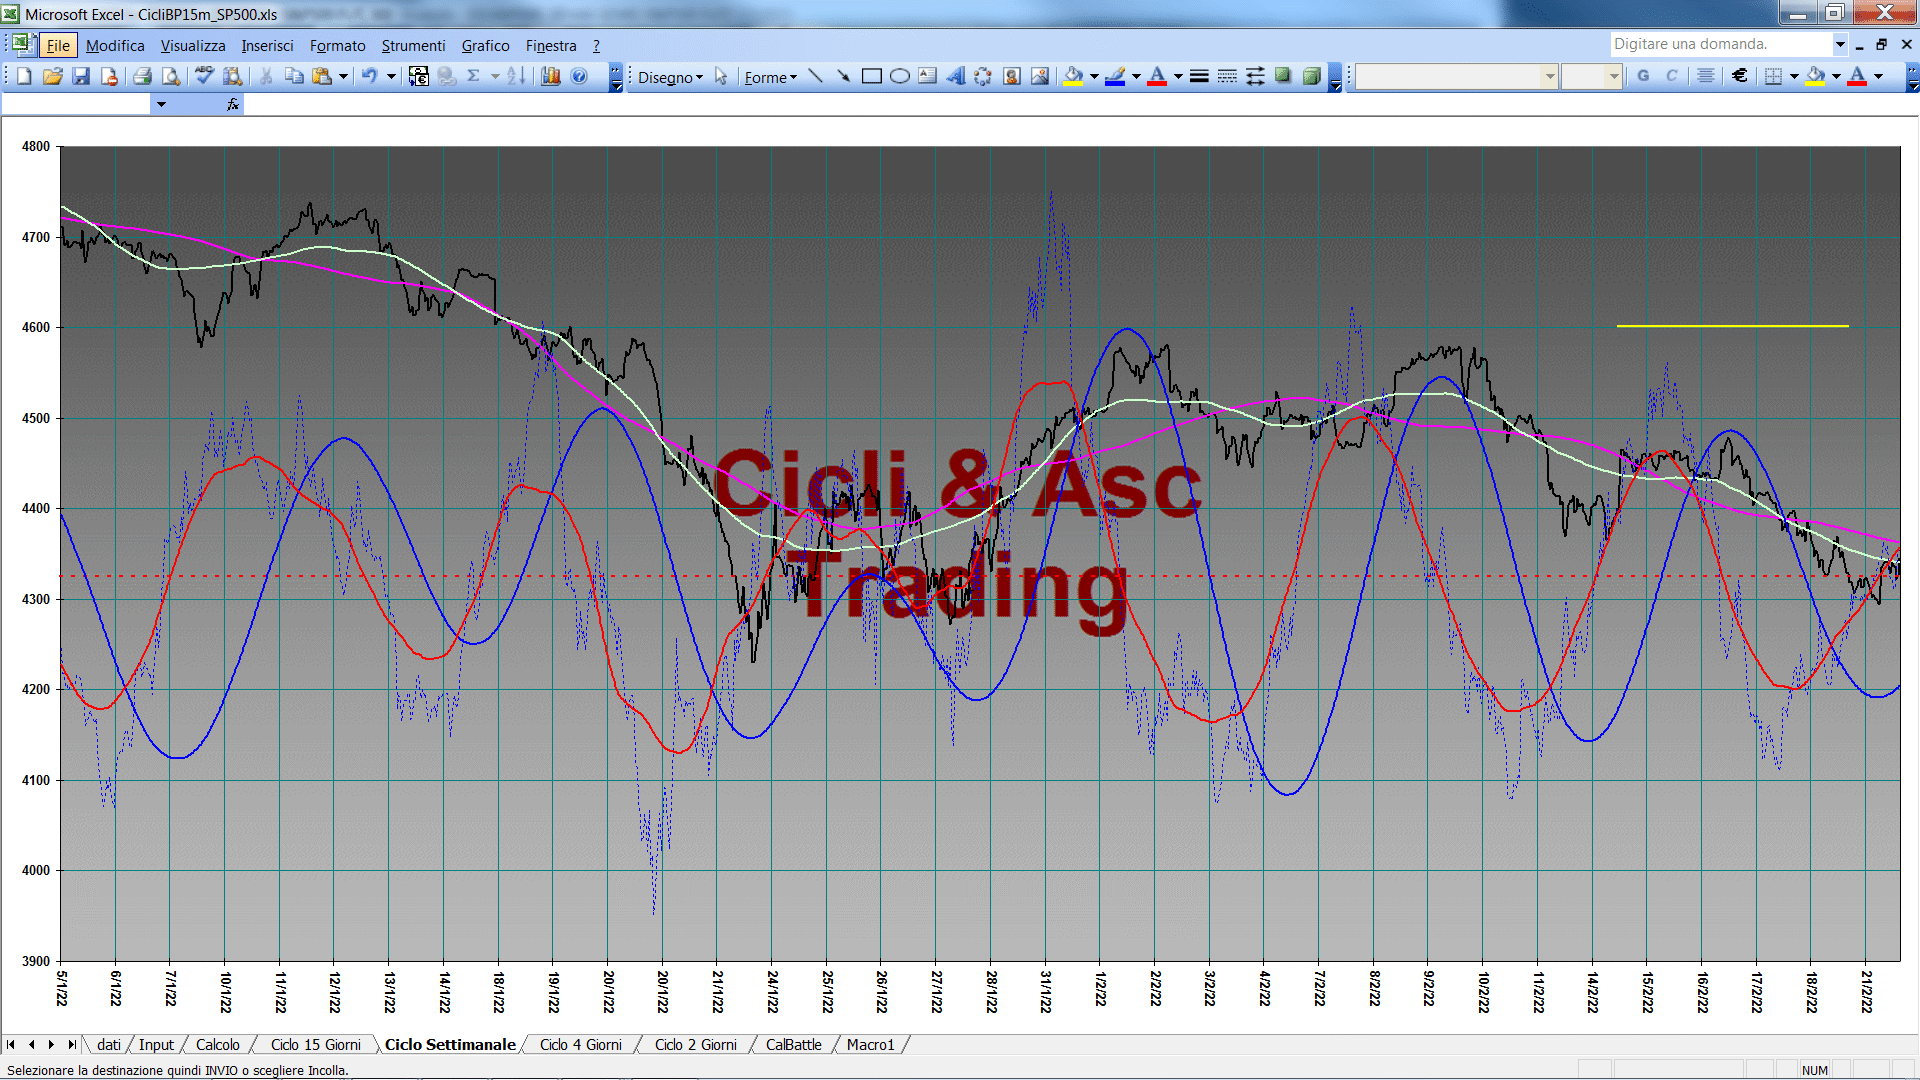Toggle bold (G) formatting
The width and height of the screenshot is (1920, 1080).
tap(1643, 76)
